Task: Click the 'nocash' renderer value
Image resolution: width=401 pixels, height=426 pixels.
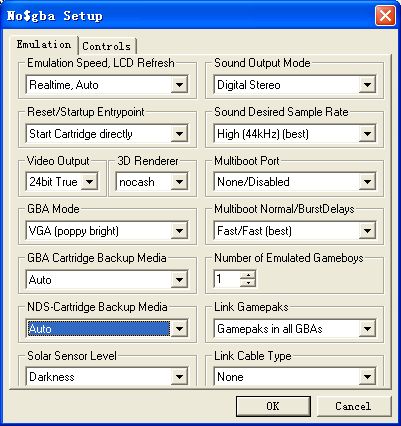Action: tap(137, 182)
